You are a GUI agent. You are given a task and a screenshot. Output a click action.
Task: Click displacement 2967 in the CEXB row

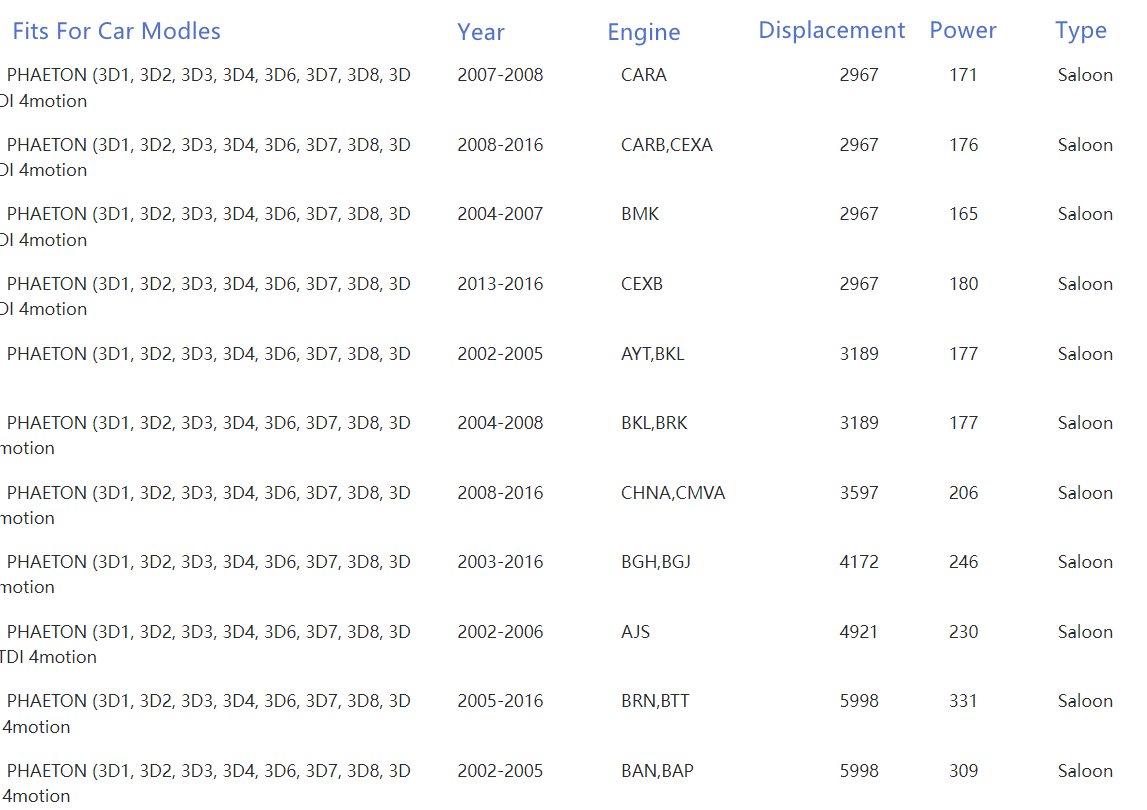859,284
